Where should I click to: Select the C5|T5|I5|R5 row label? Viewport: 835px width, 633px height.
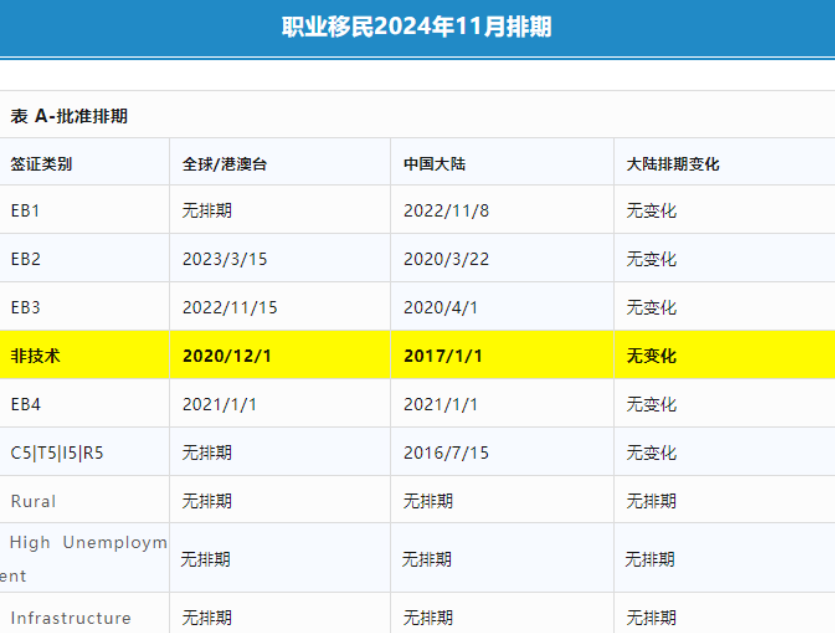pos(57,453)
